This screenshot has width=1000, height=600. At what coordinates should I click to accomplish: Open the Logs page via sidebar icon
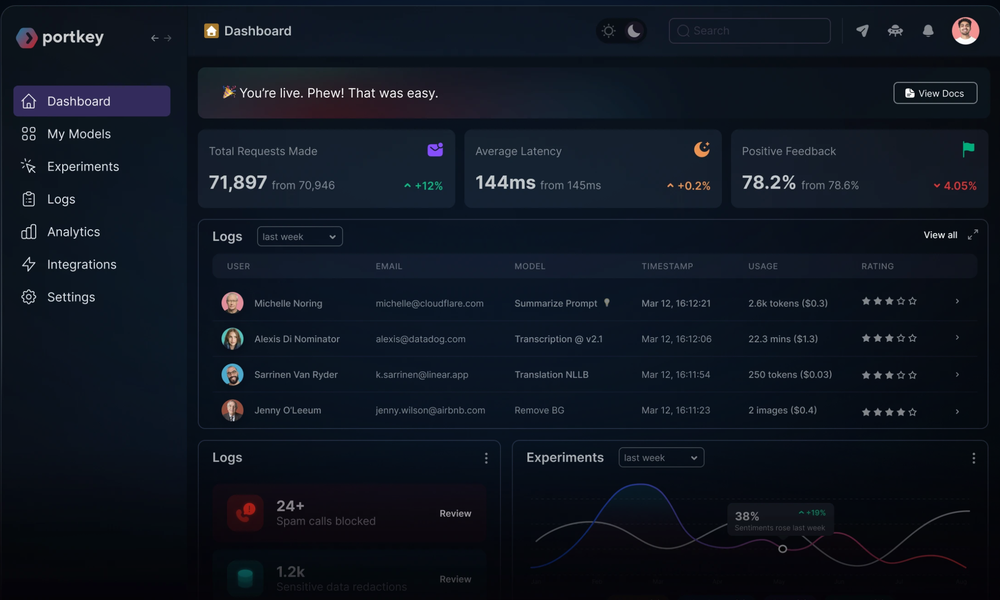(x=28, y=199)
